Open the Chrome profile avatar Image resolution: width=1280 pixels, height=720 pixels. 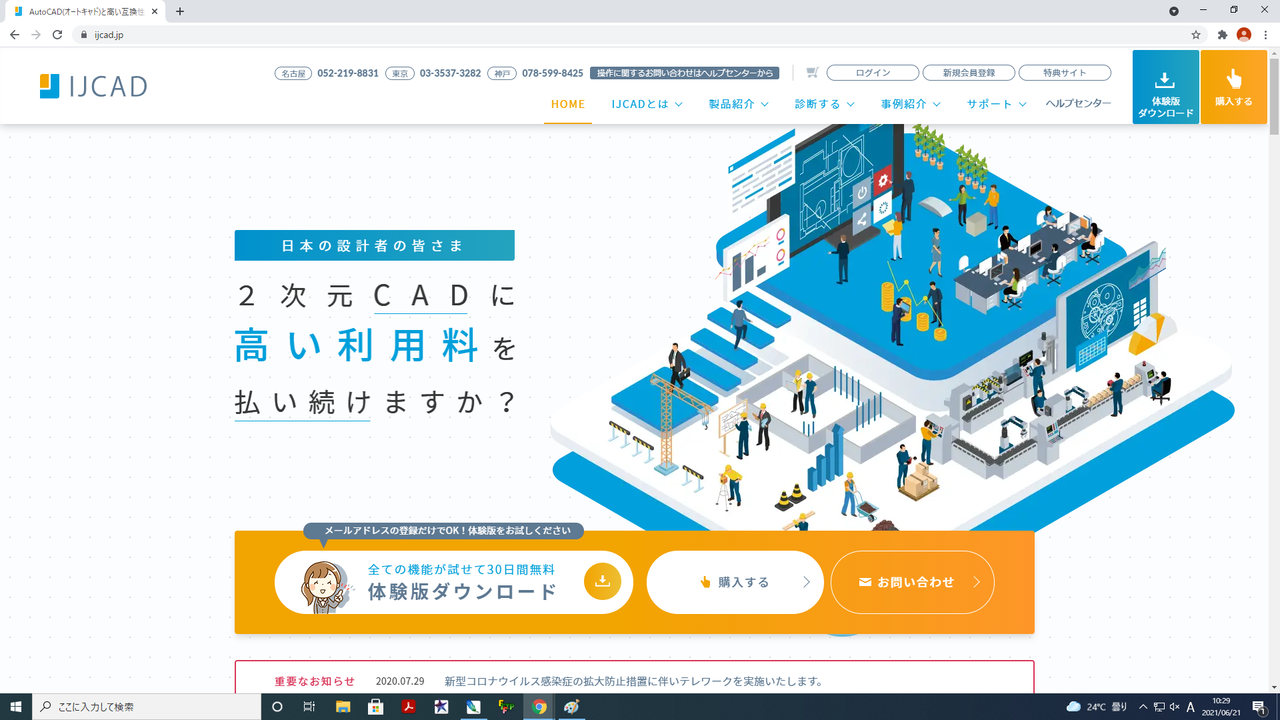(x=1244, y=34)
